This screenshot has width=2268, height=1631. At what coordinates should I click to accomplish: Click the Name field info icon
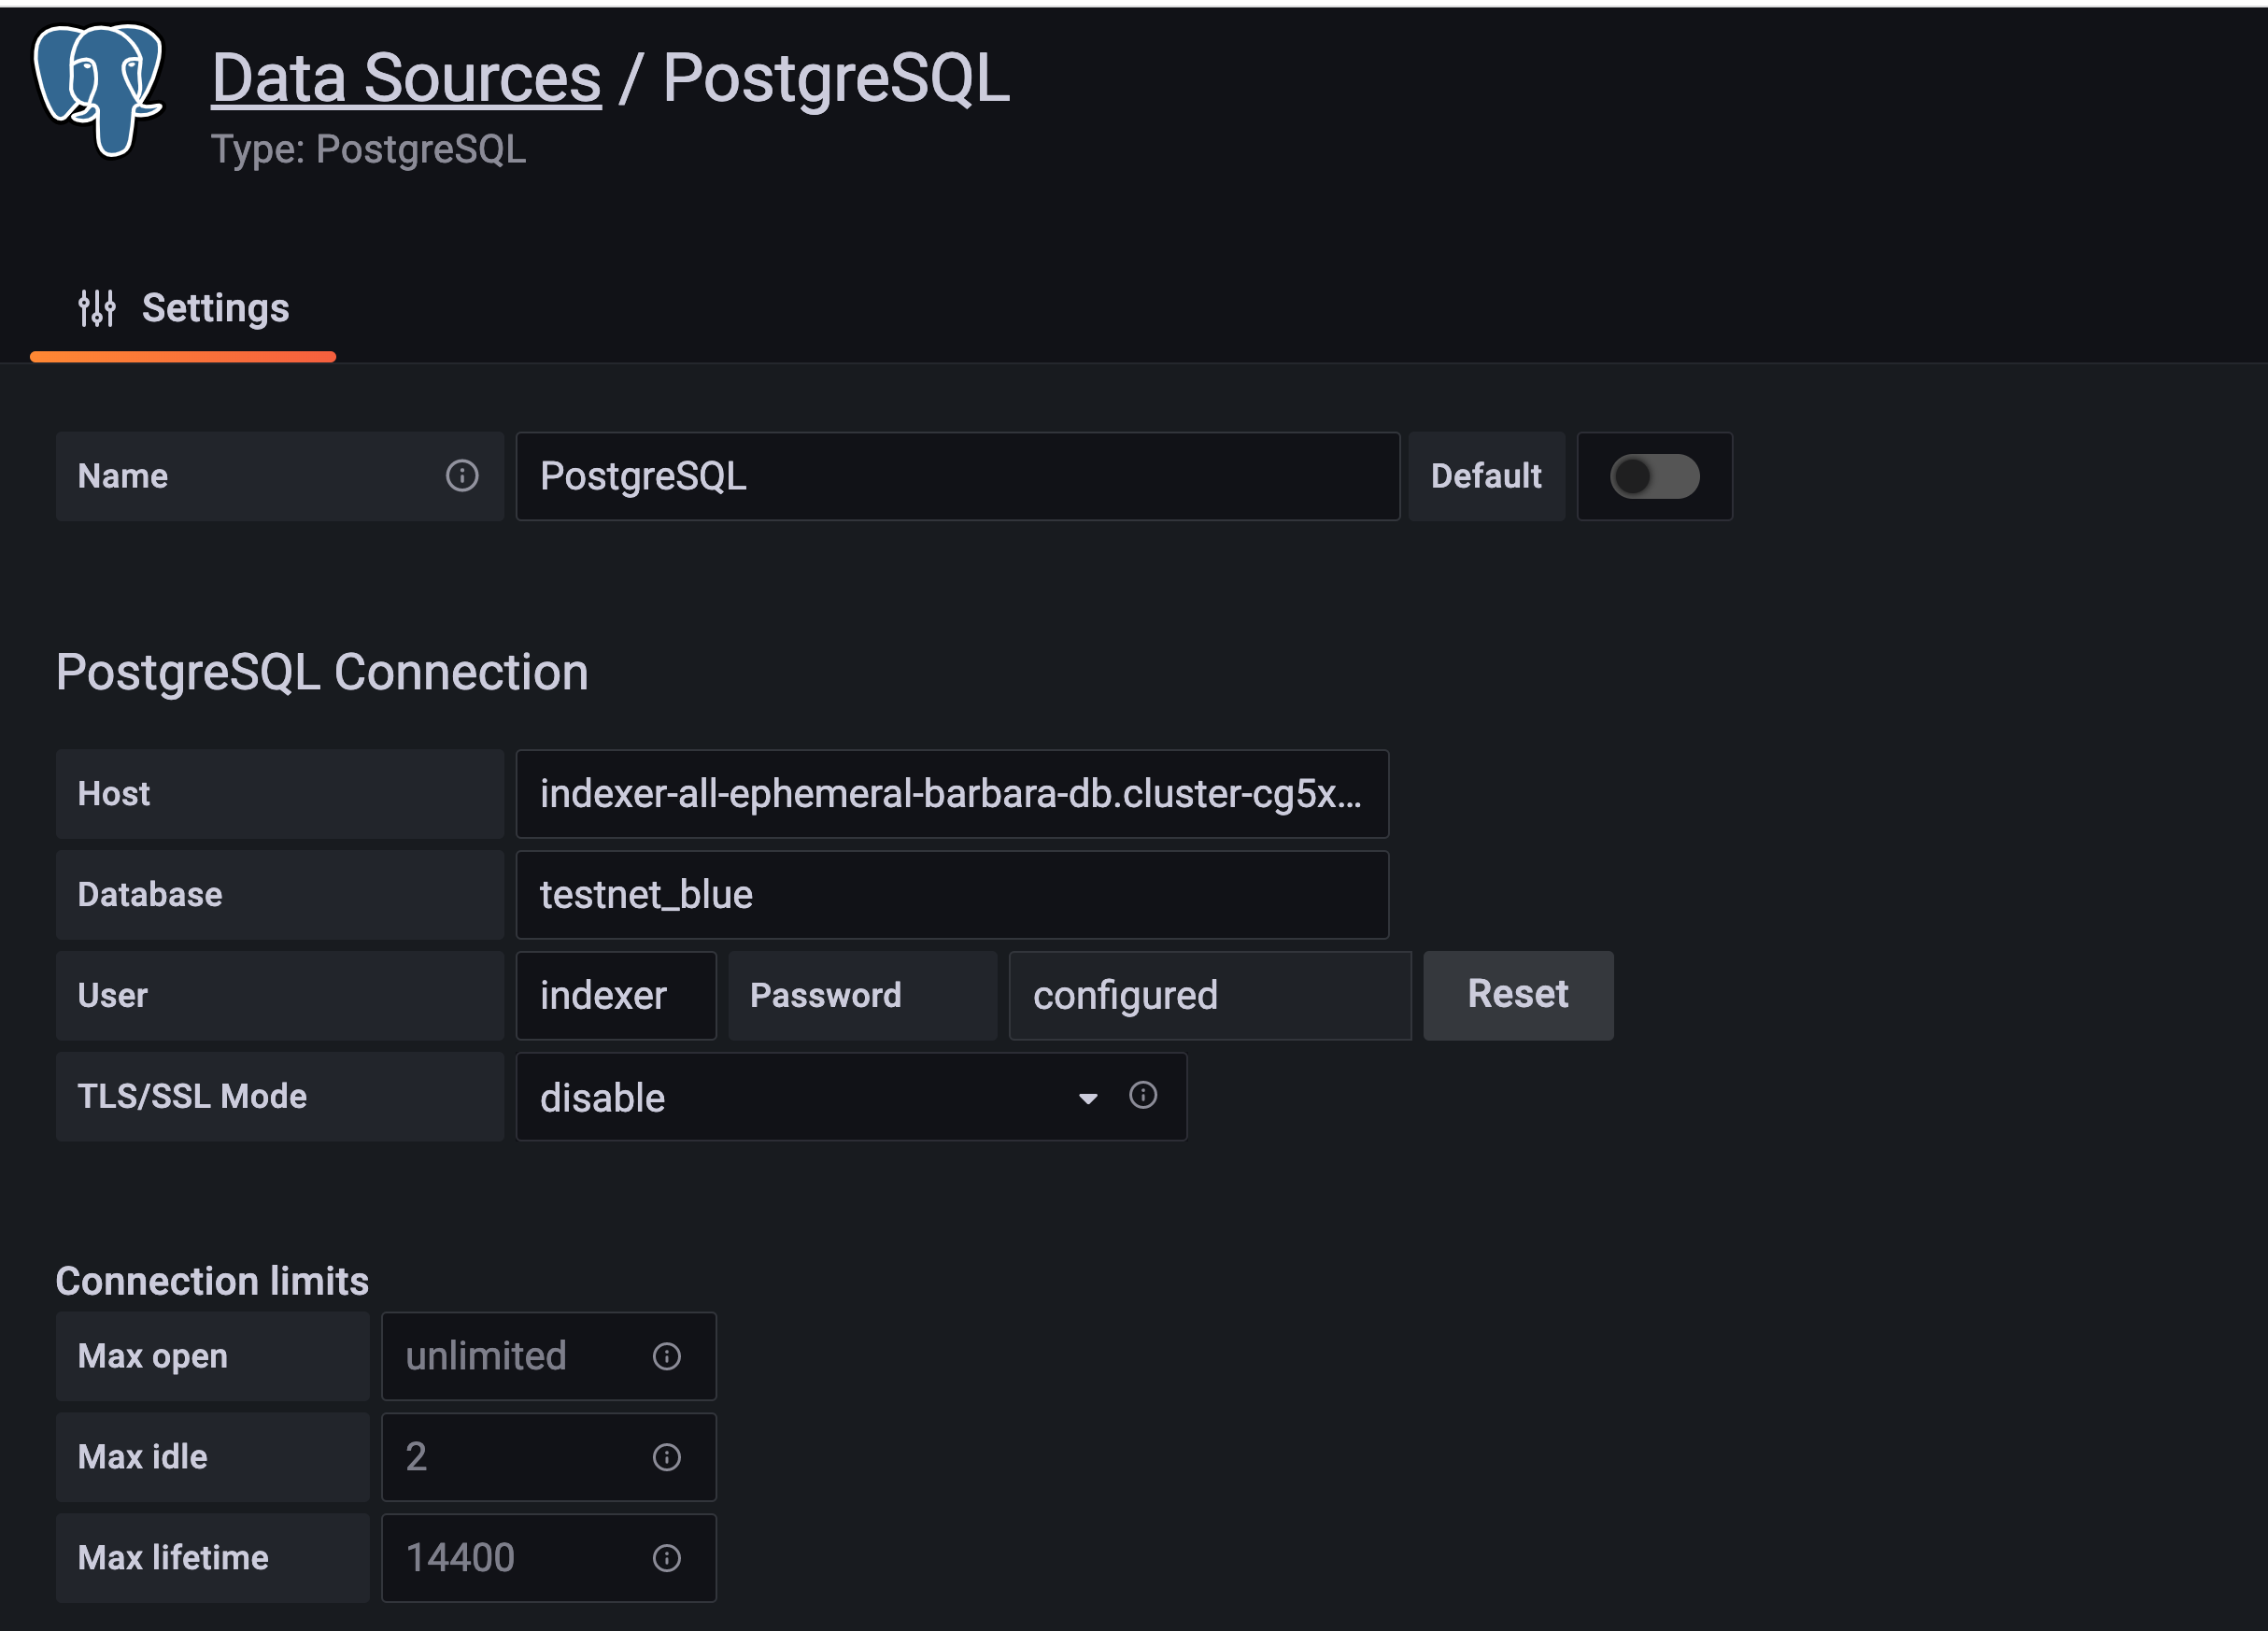(x=462, y=476)
